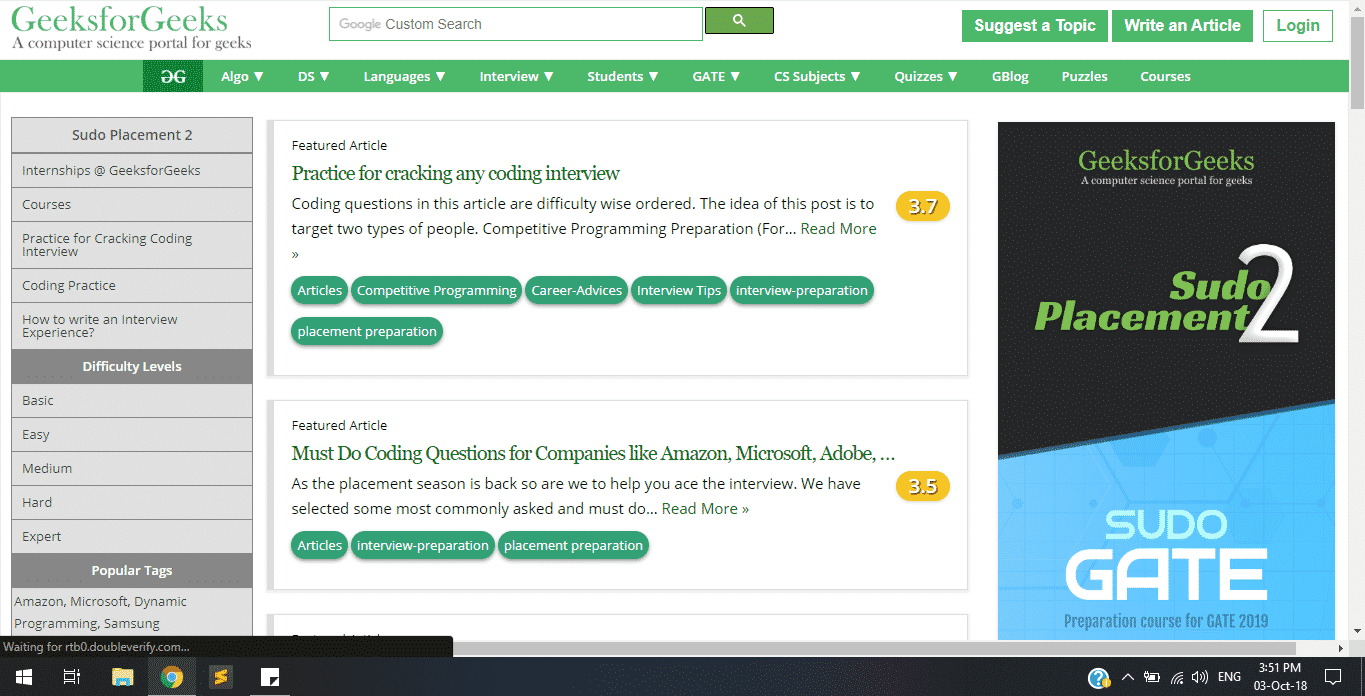This screenshot has width=1365, height=696.
Task: Open the GBlog nav item
Action: point(1010,76)
